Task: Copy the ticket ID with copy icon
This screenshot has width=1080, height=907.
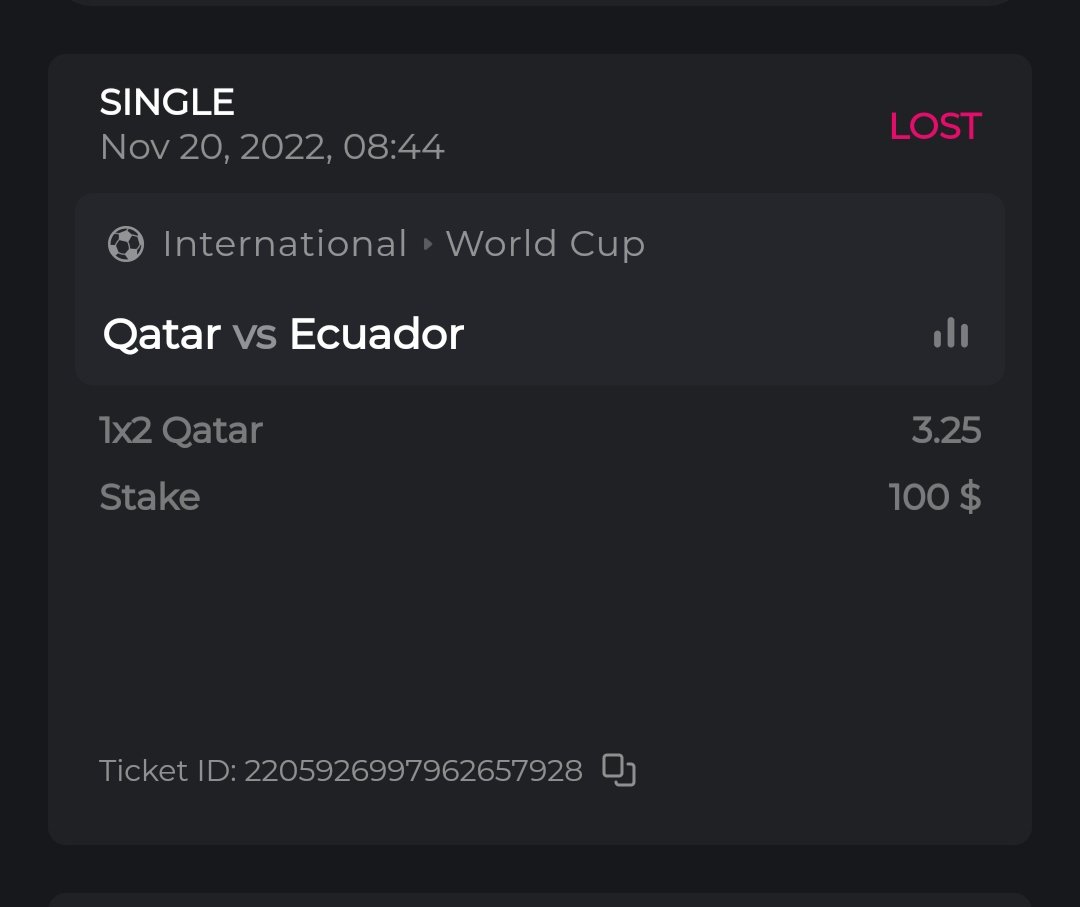Action: point(619,770)
